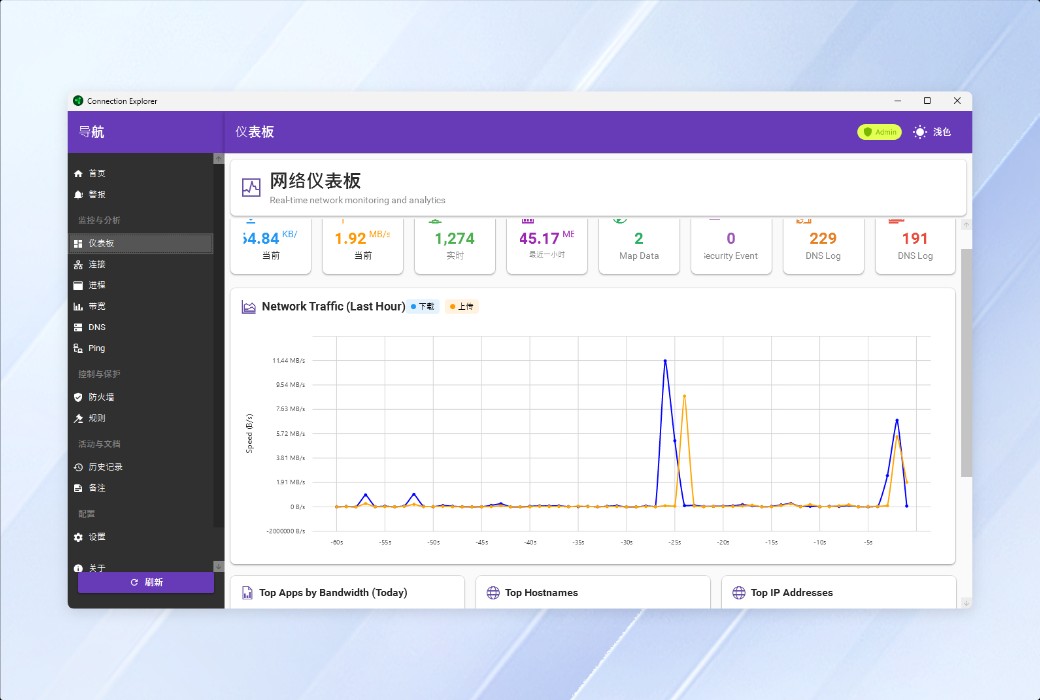
Task: Click the tallest blue download peak point
Action: [x=665, y=361]
